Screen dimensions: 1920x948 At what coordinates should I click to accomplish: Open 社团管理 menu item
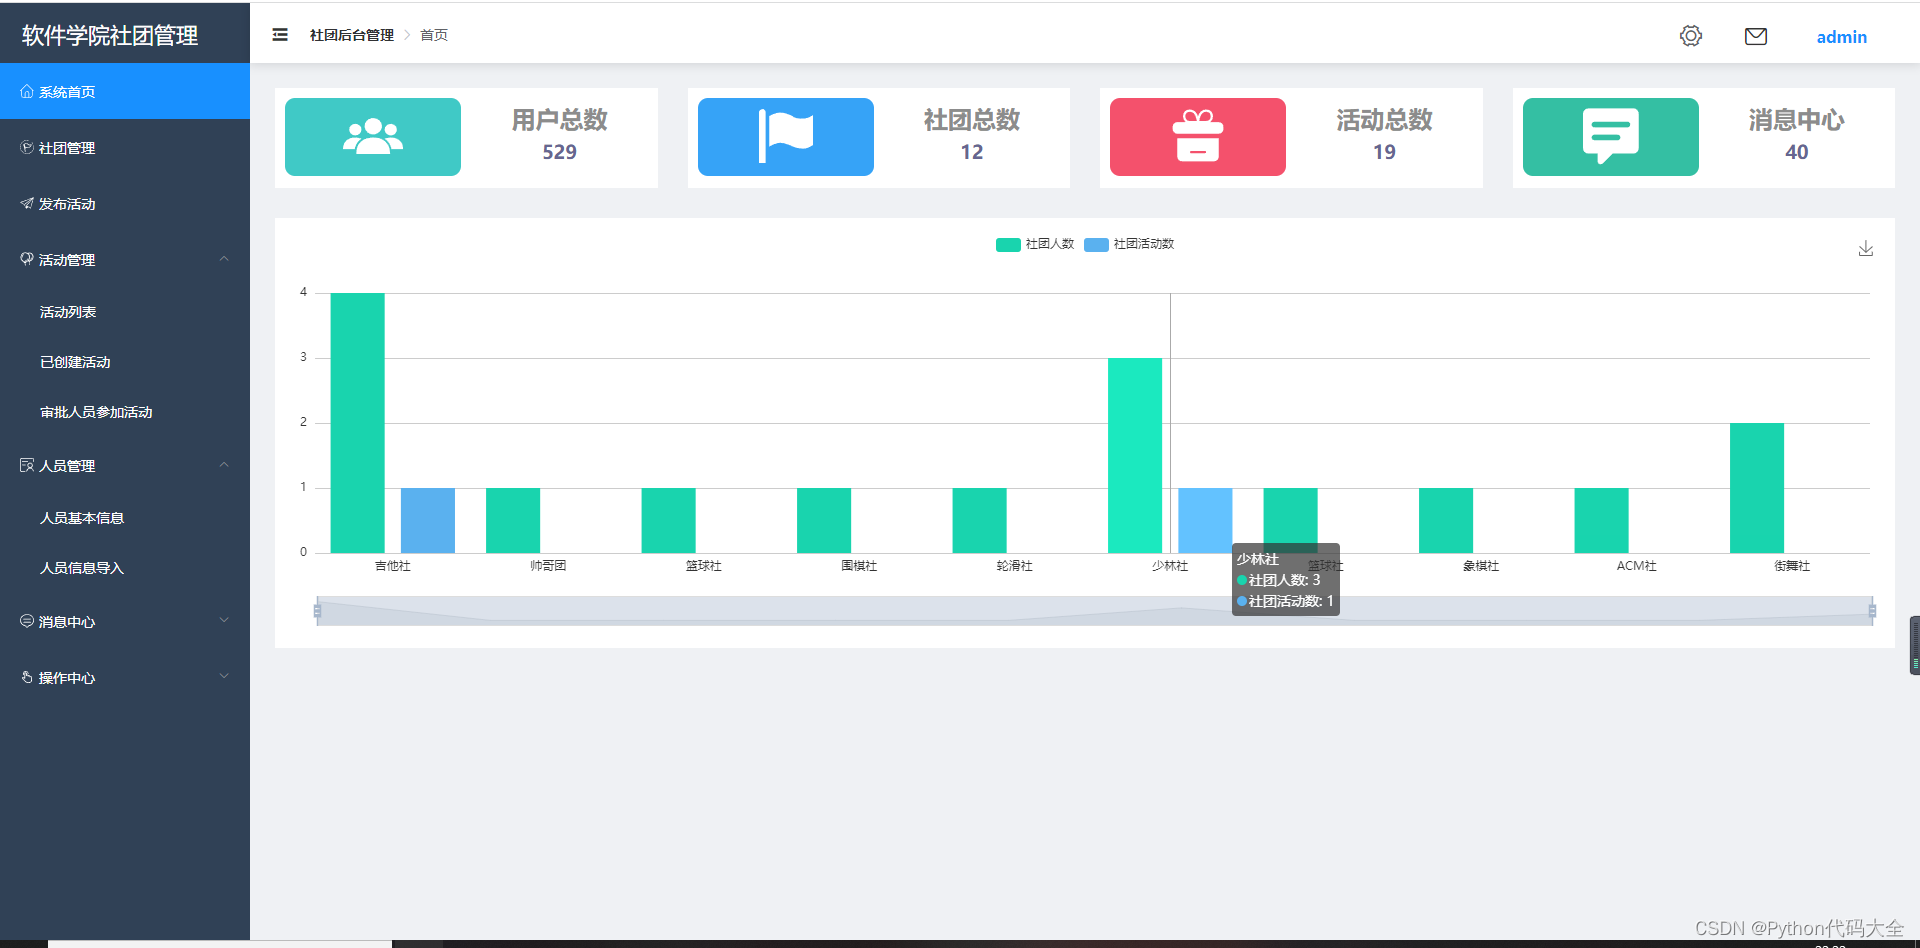click(x=125, y=147)
